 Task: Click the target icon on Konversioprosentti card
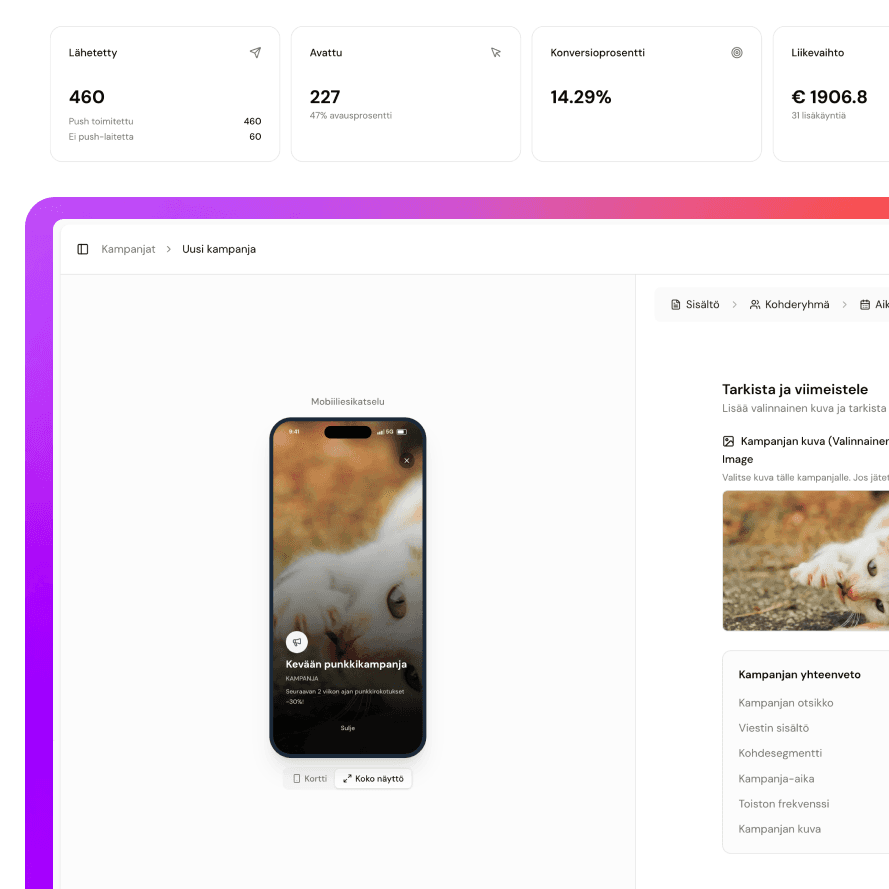point(736,53)
